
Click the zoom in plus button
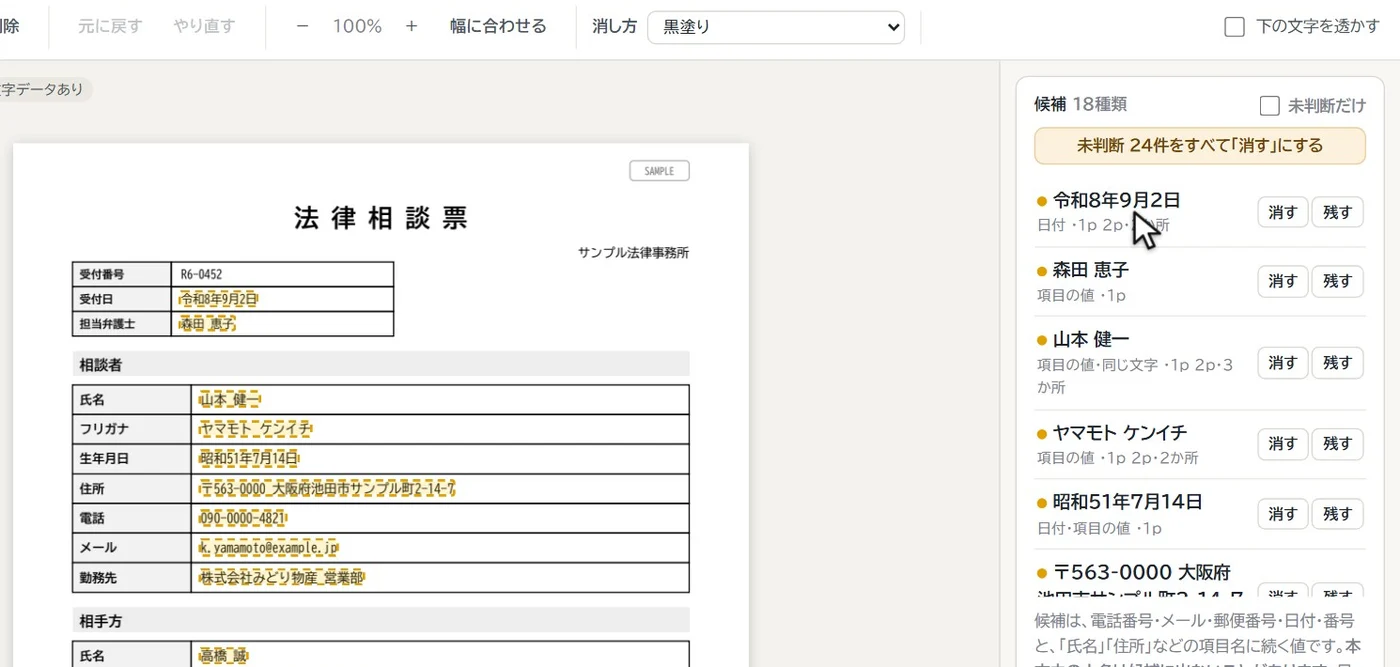(411, 27)
